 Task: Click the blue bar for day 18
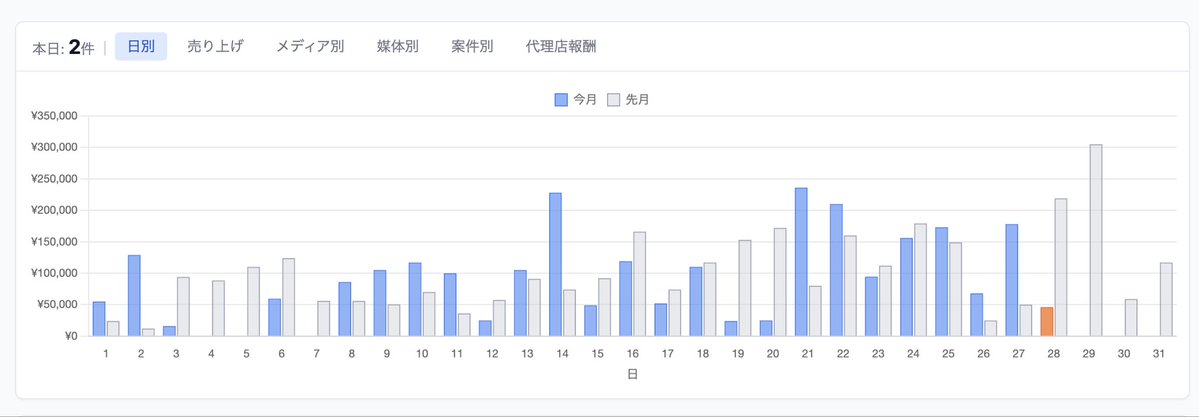696,301
